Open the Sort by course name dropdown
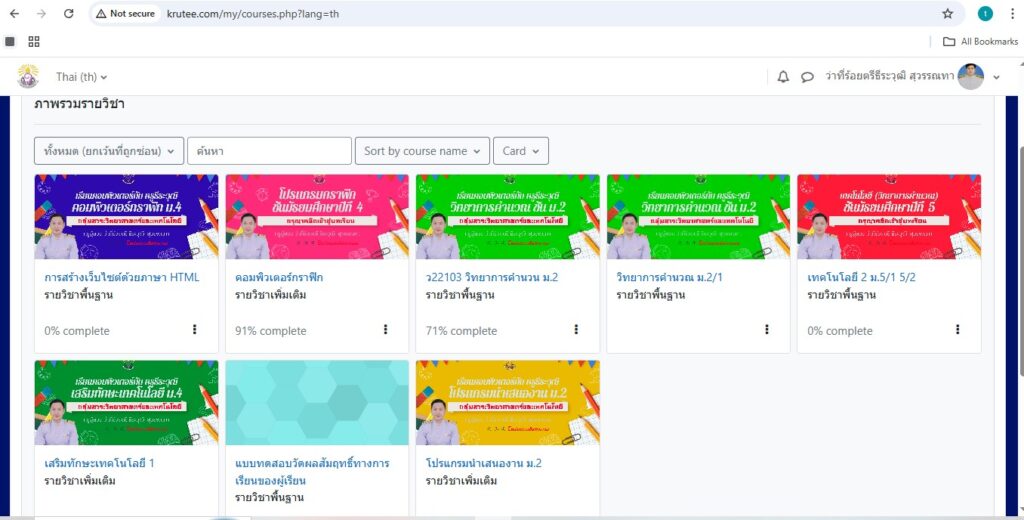The image size is (1024, 520). (x=422, y=151)
